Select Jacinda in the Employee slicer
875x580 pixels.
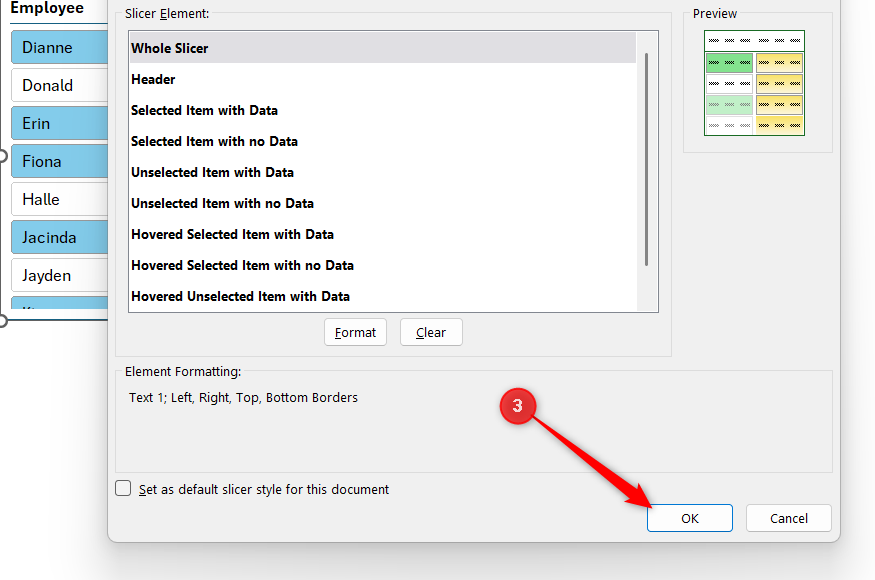pos(59,237)
